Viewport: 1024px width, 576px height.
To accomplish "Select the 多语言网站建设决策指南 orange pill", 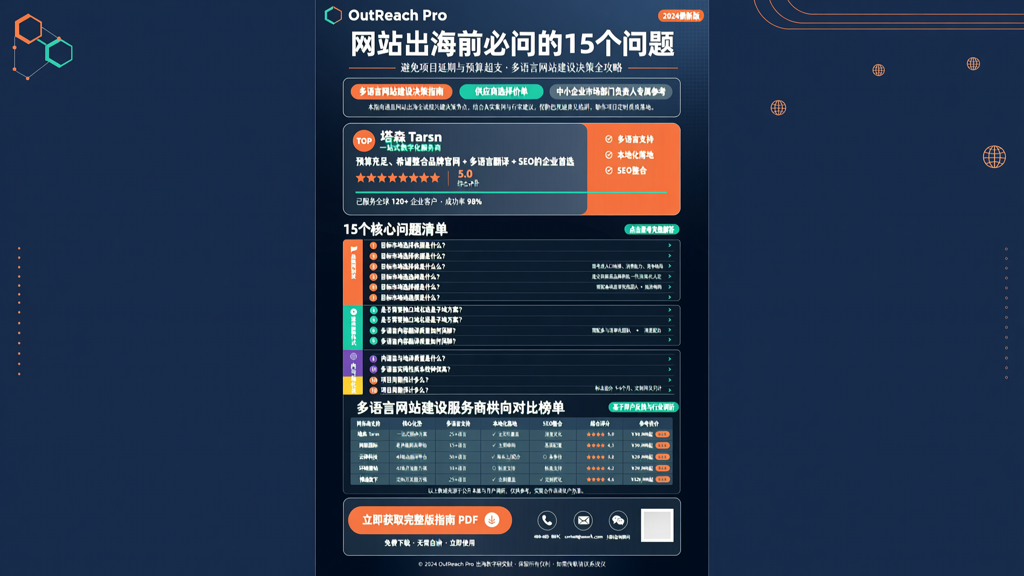I will [x=401, y=91].
